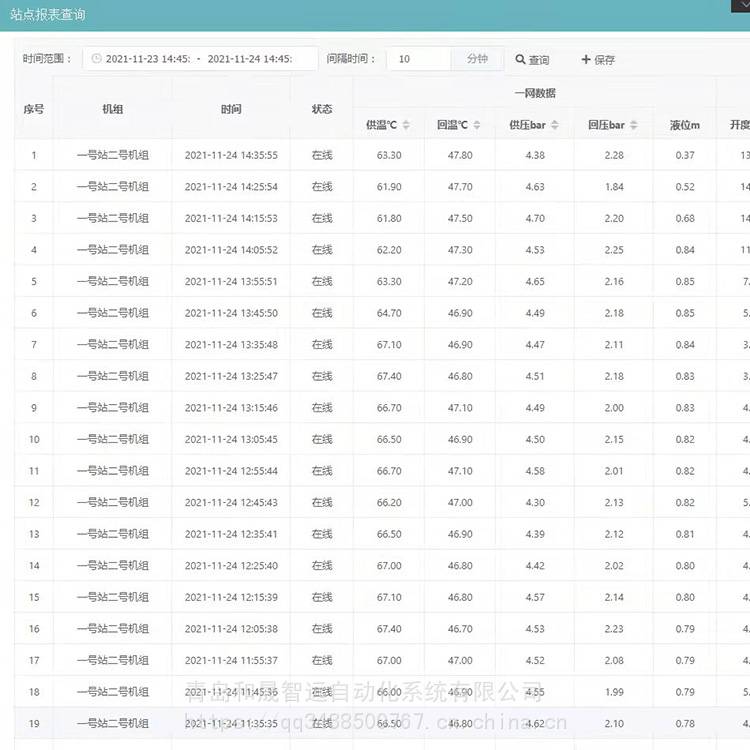Sort by 回温℃ column arrows
The image size is (750, 750).
click(x=477, y=125)
